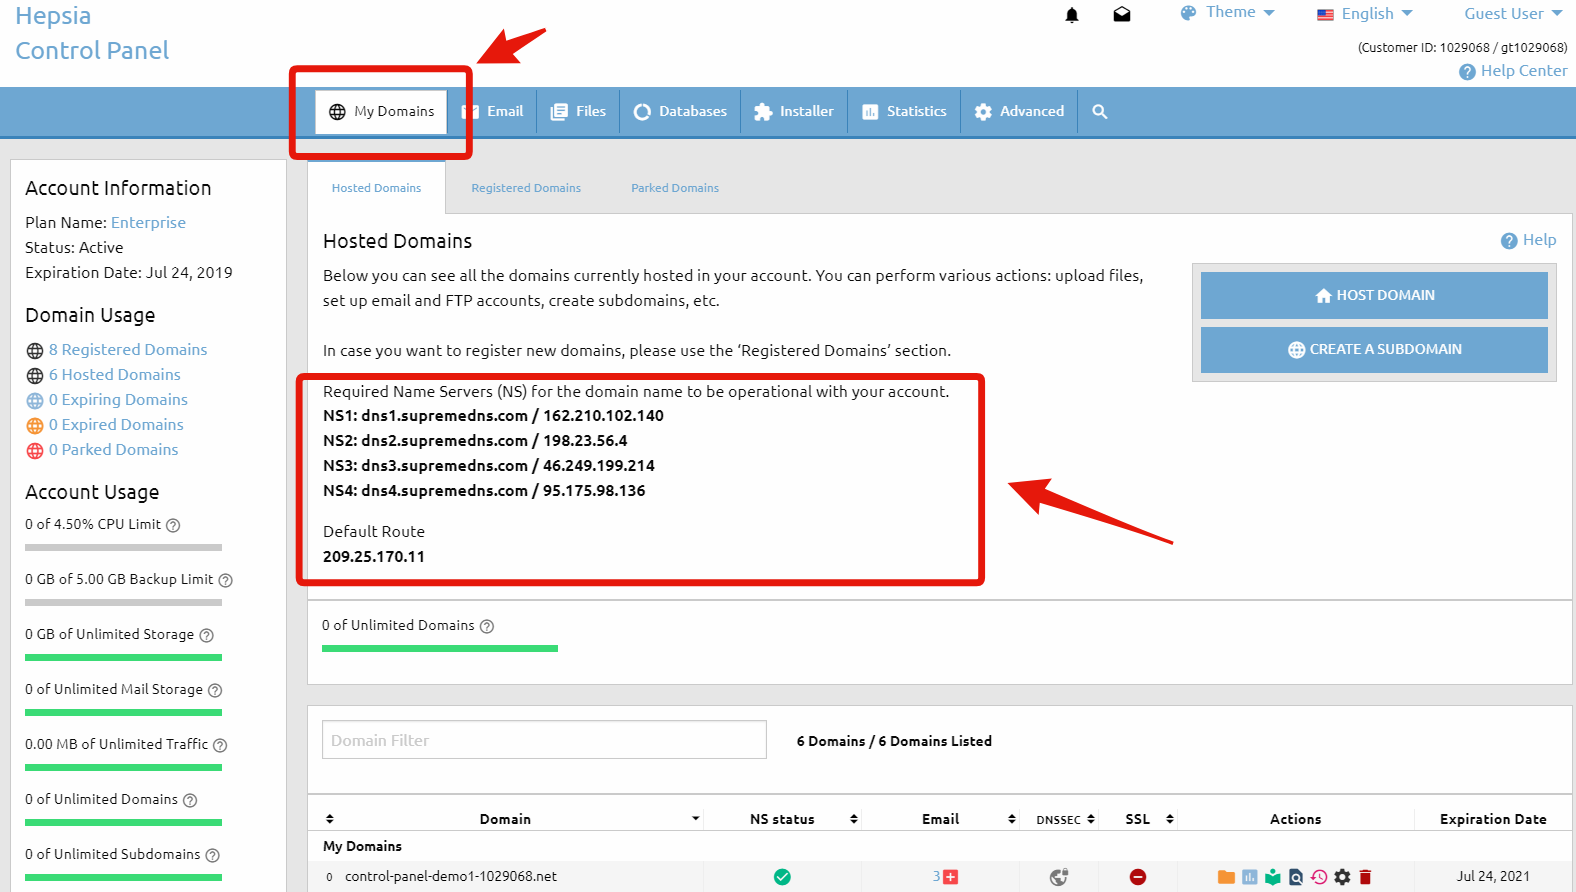The height and width of the screenshot is (892, 1576).
Task: Switch to the Parked Domains tab
Action: [675, 188]
